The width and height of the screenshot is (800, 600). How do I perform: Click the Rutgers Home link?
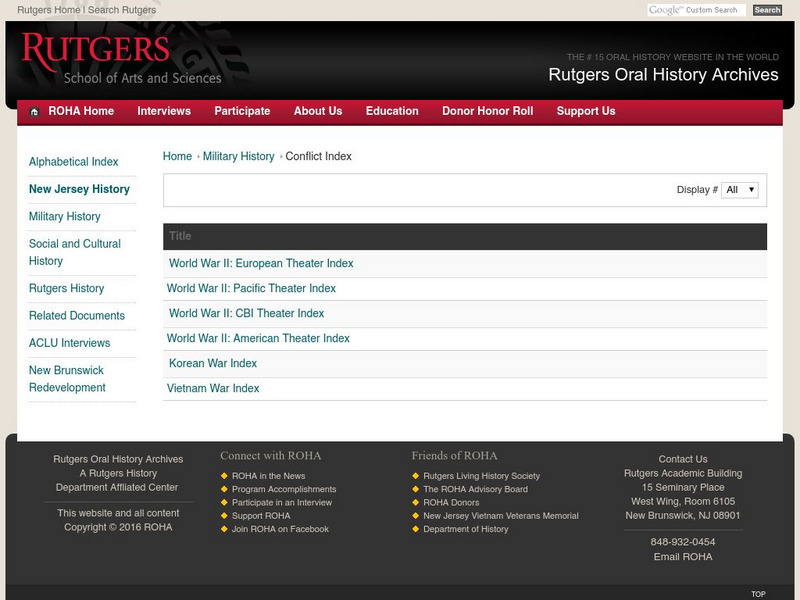click(48, 10)
